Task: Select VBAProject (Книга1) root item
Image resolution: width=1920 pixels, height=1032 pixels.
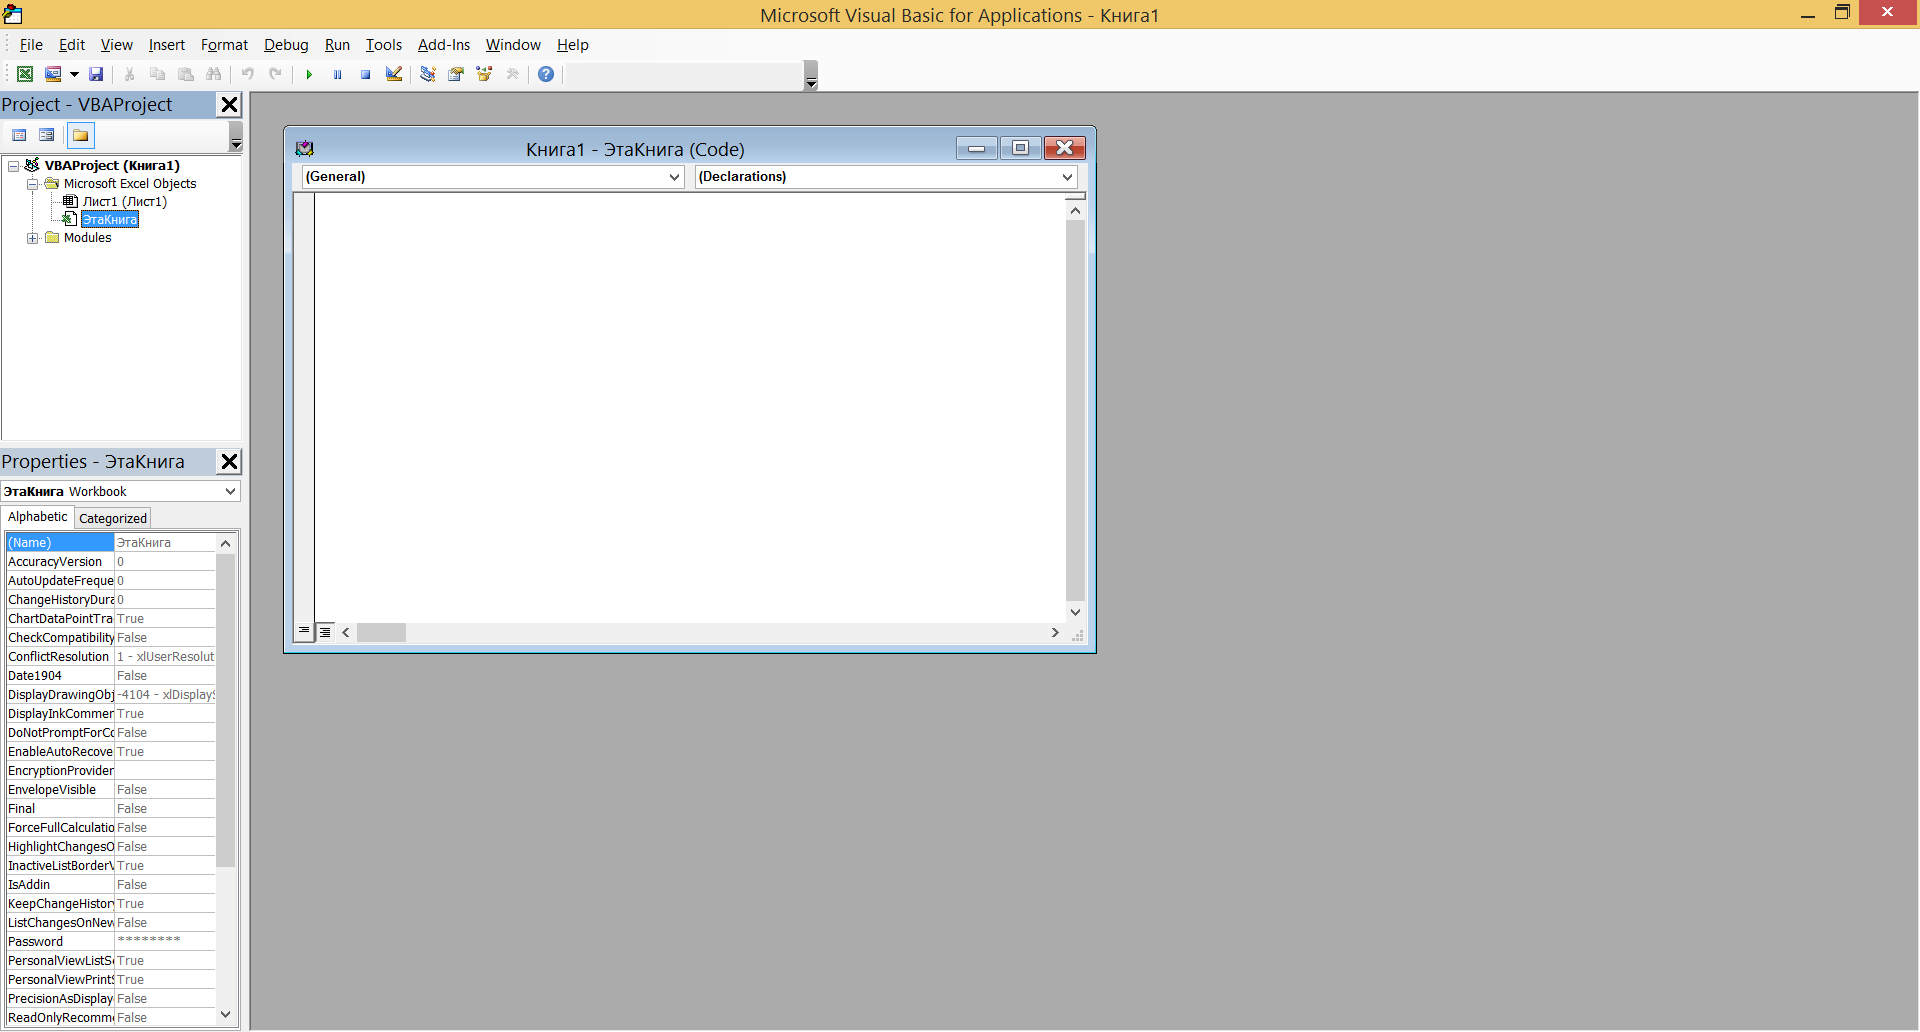Action: [x=112, y=166]
